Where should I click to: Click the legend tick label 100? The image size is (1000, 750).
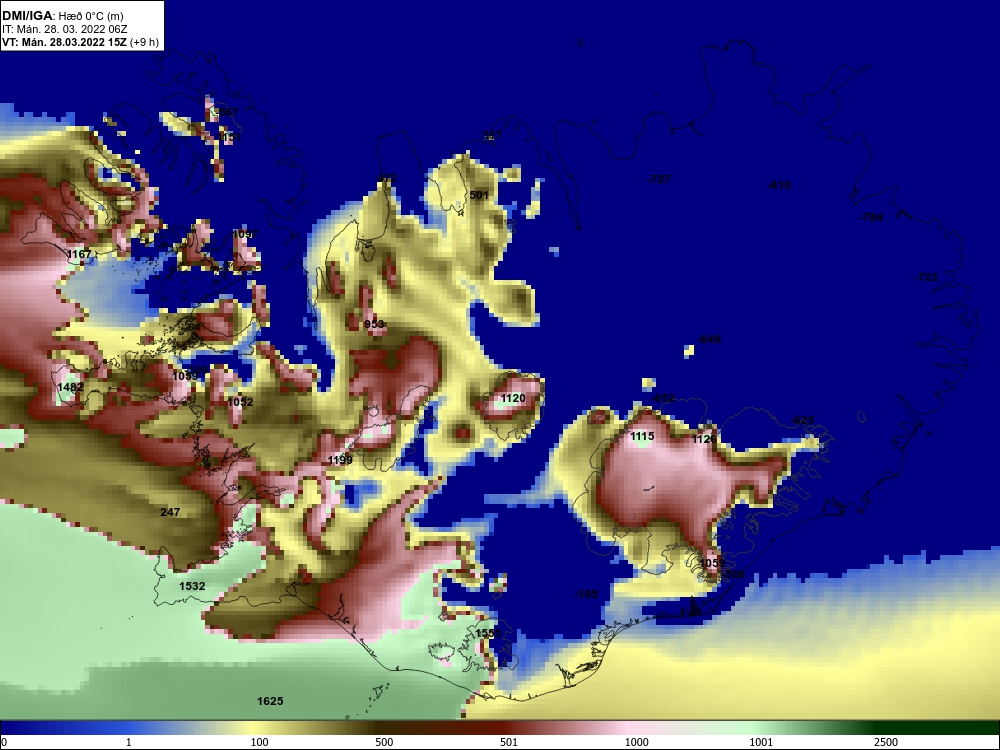(x=259, y=742)
